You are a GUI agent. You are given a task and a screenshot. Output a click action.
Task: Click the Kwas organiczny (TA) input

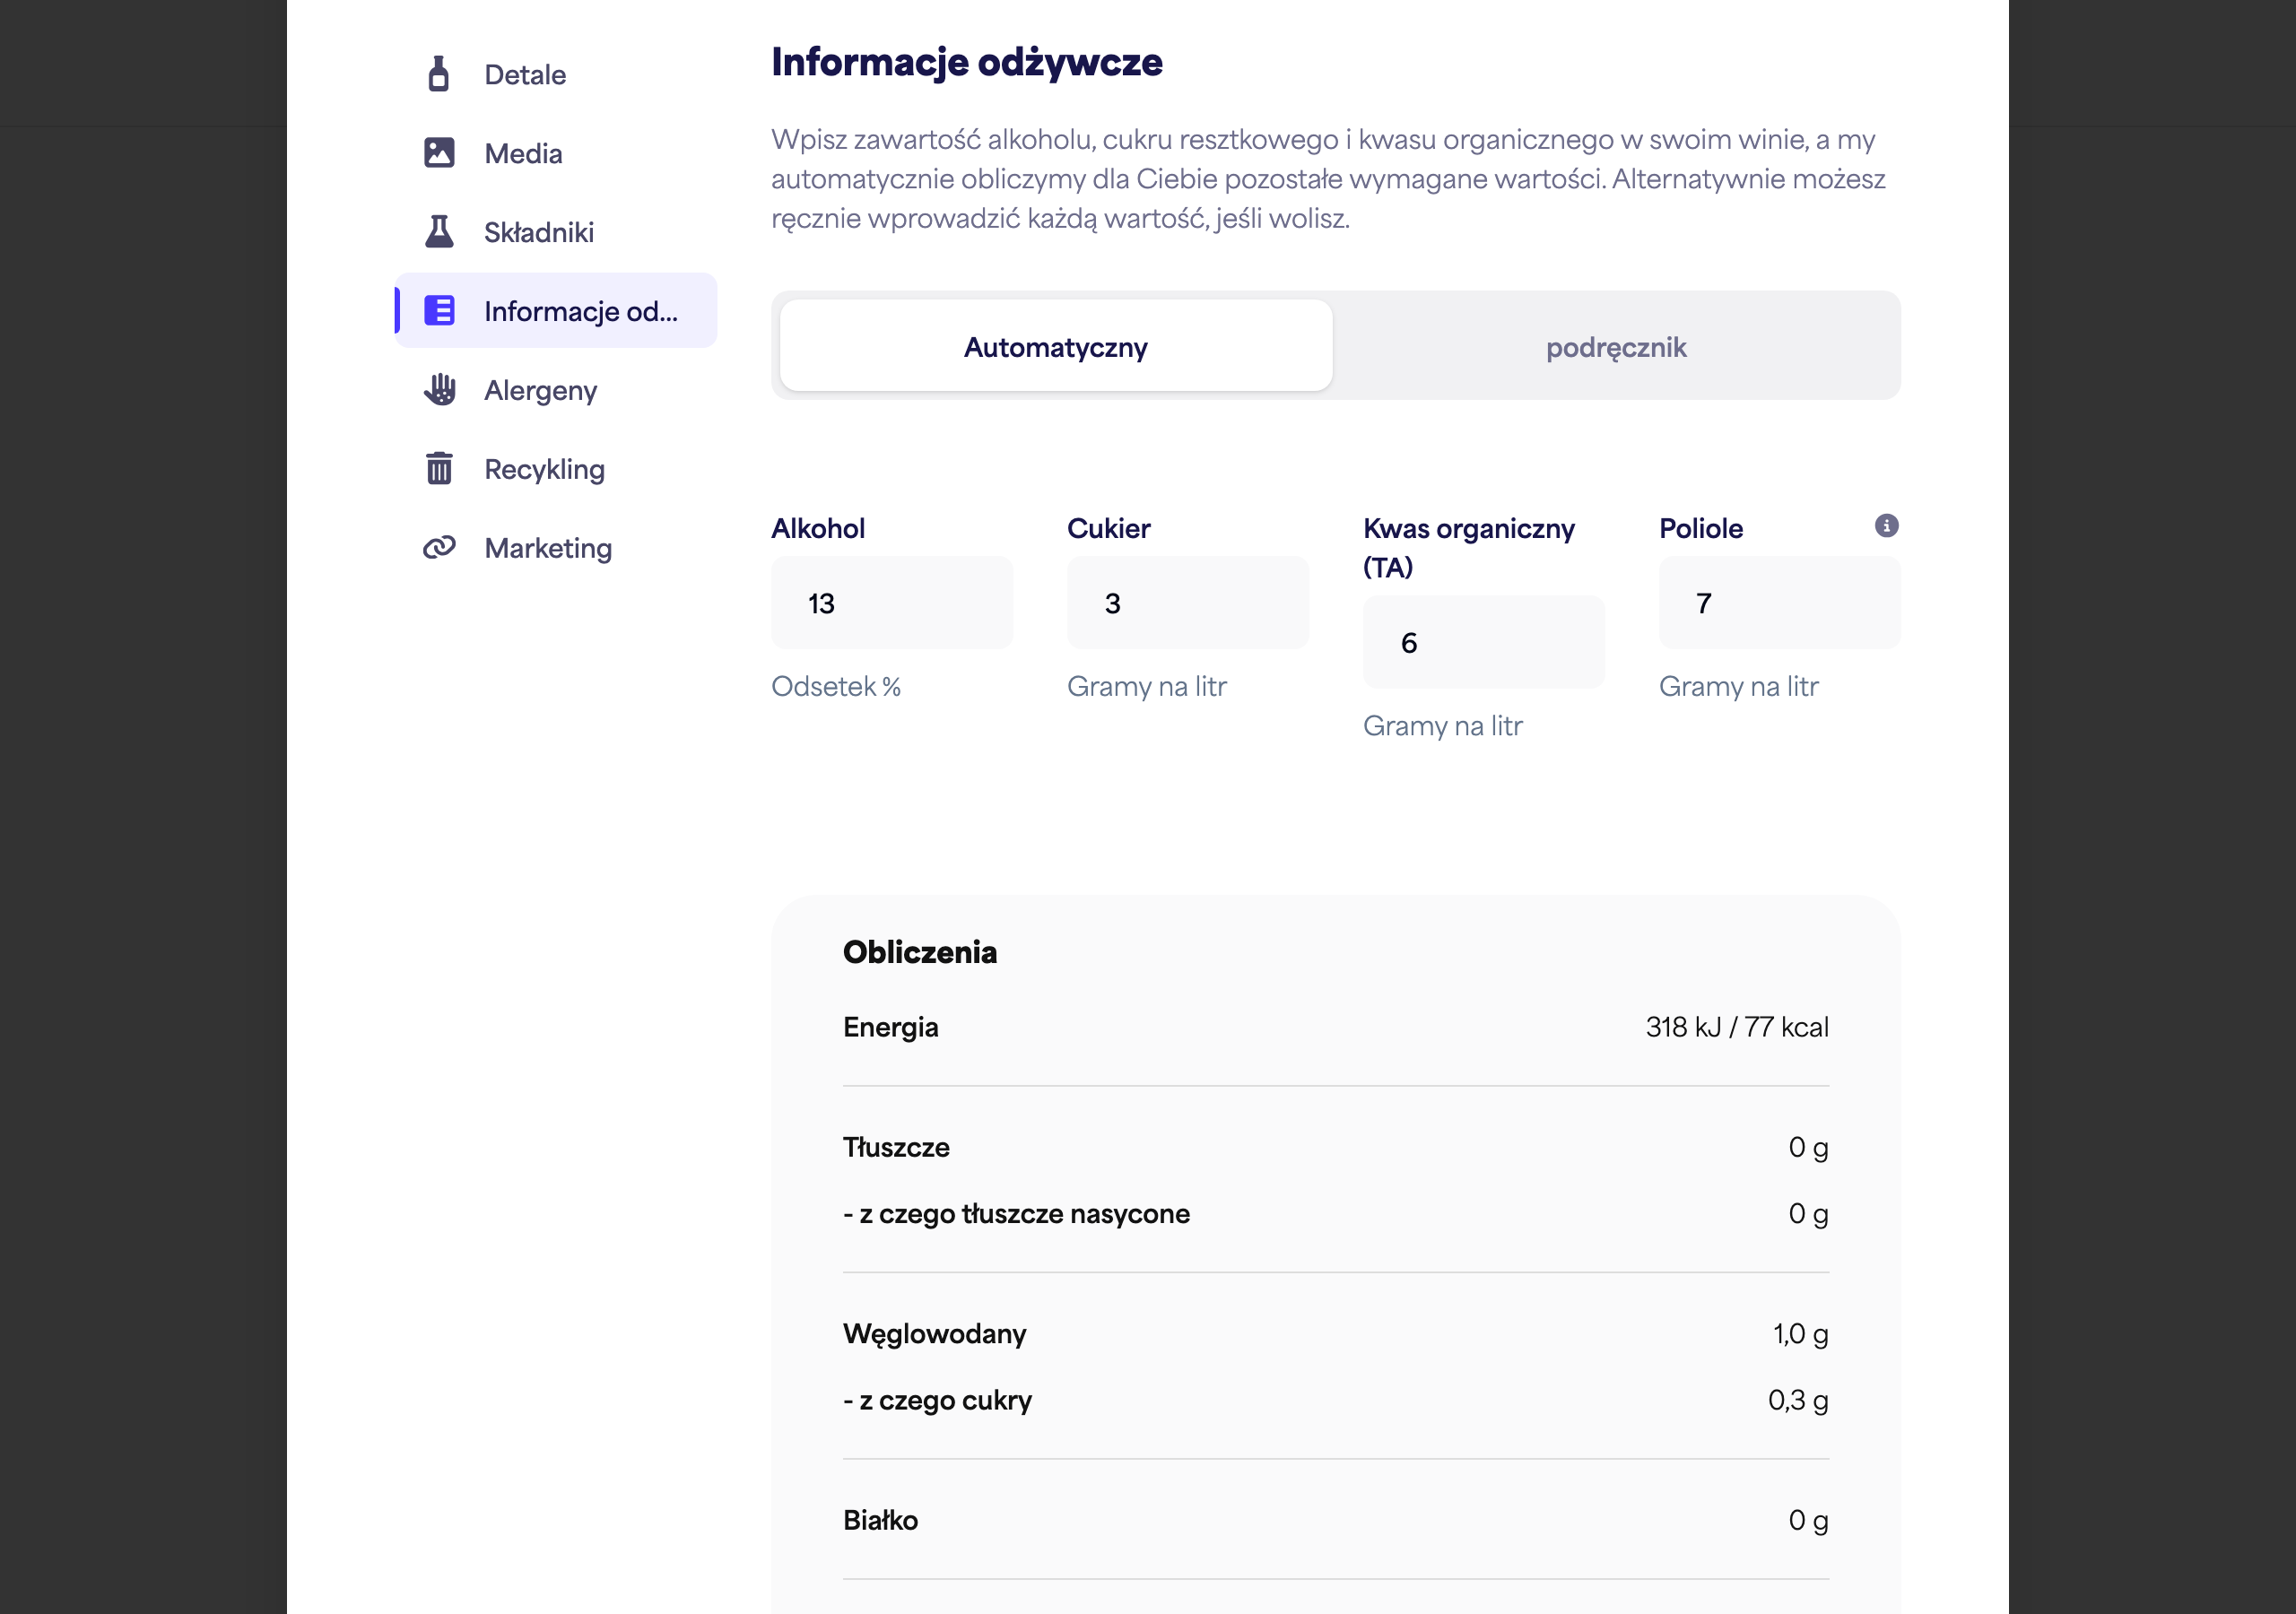pos(1484,642)
